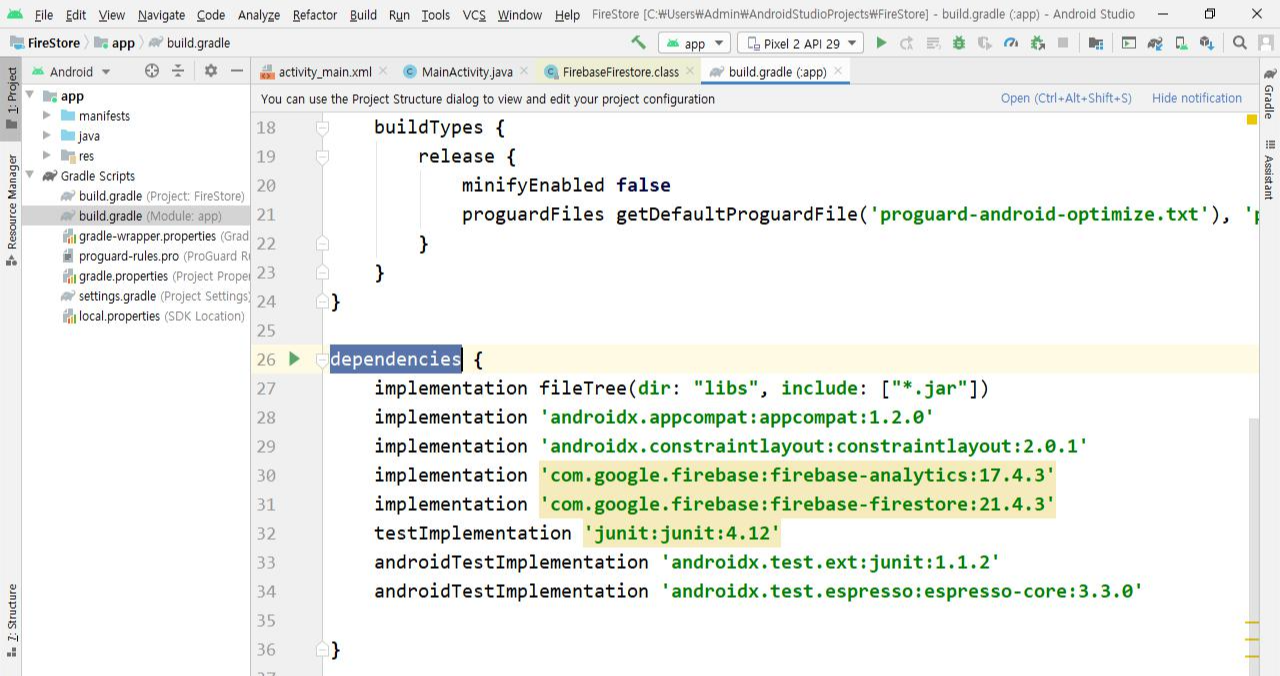1280x676 pixels.
Task: Click the user account avatar icon
Action: click(1264, 43)
